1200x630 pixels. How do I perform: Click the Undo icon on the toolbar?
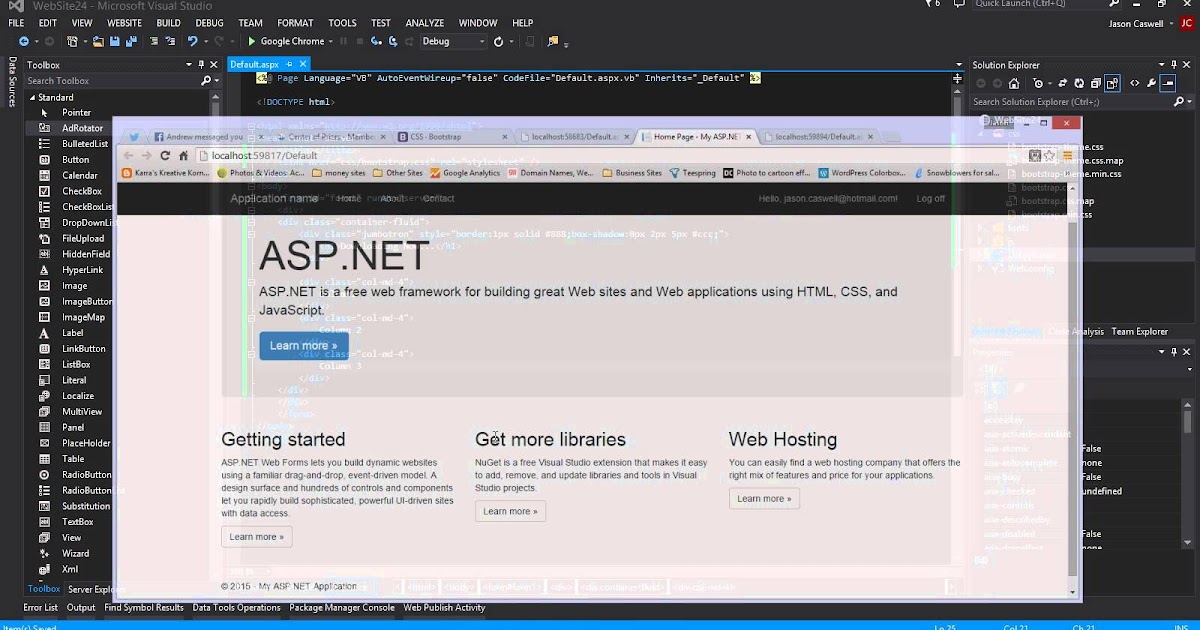coord(193,41)
